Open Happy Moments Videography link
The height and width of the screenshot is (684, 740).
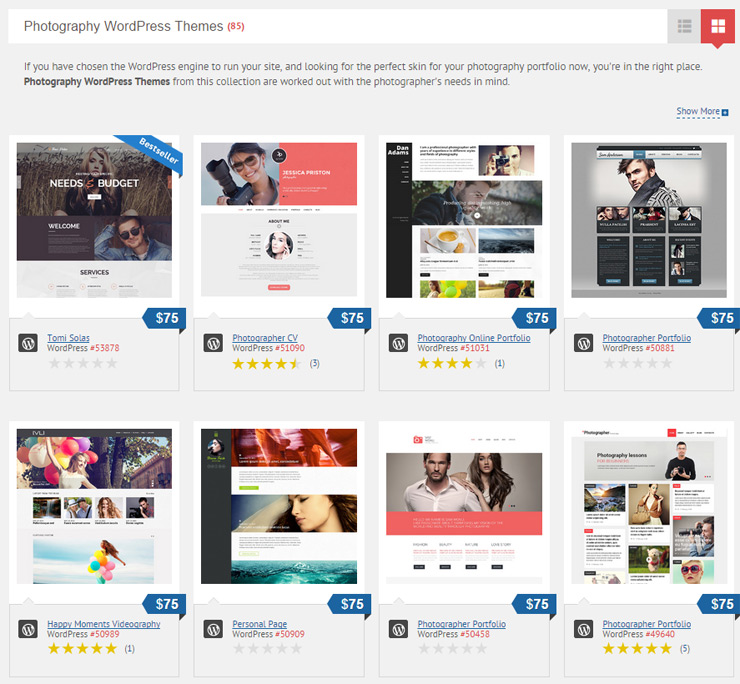[x=103, y=624]
